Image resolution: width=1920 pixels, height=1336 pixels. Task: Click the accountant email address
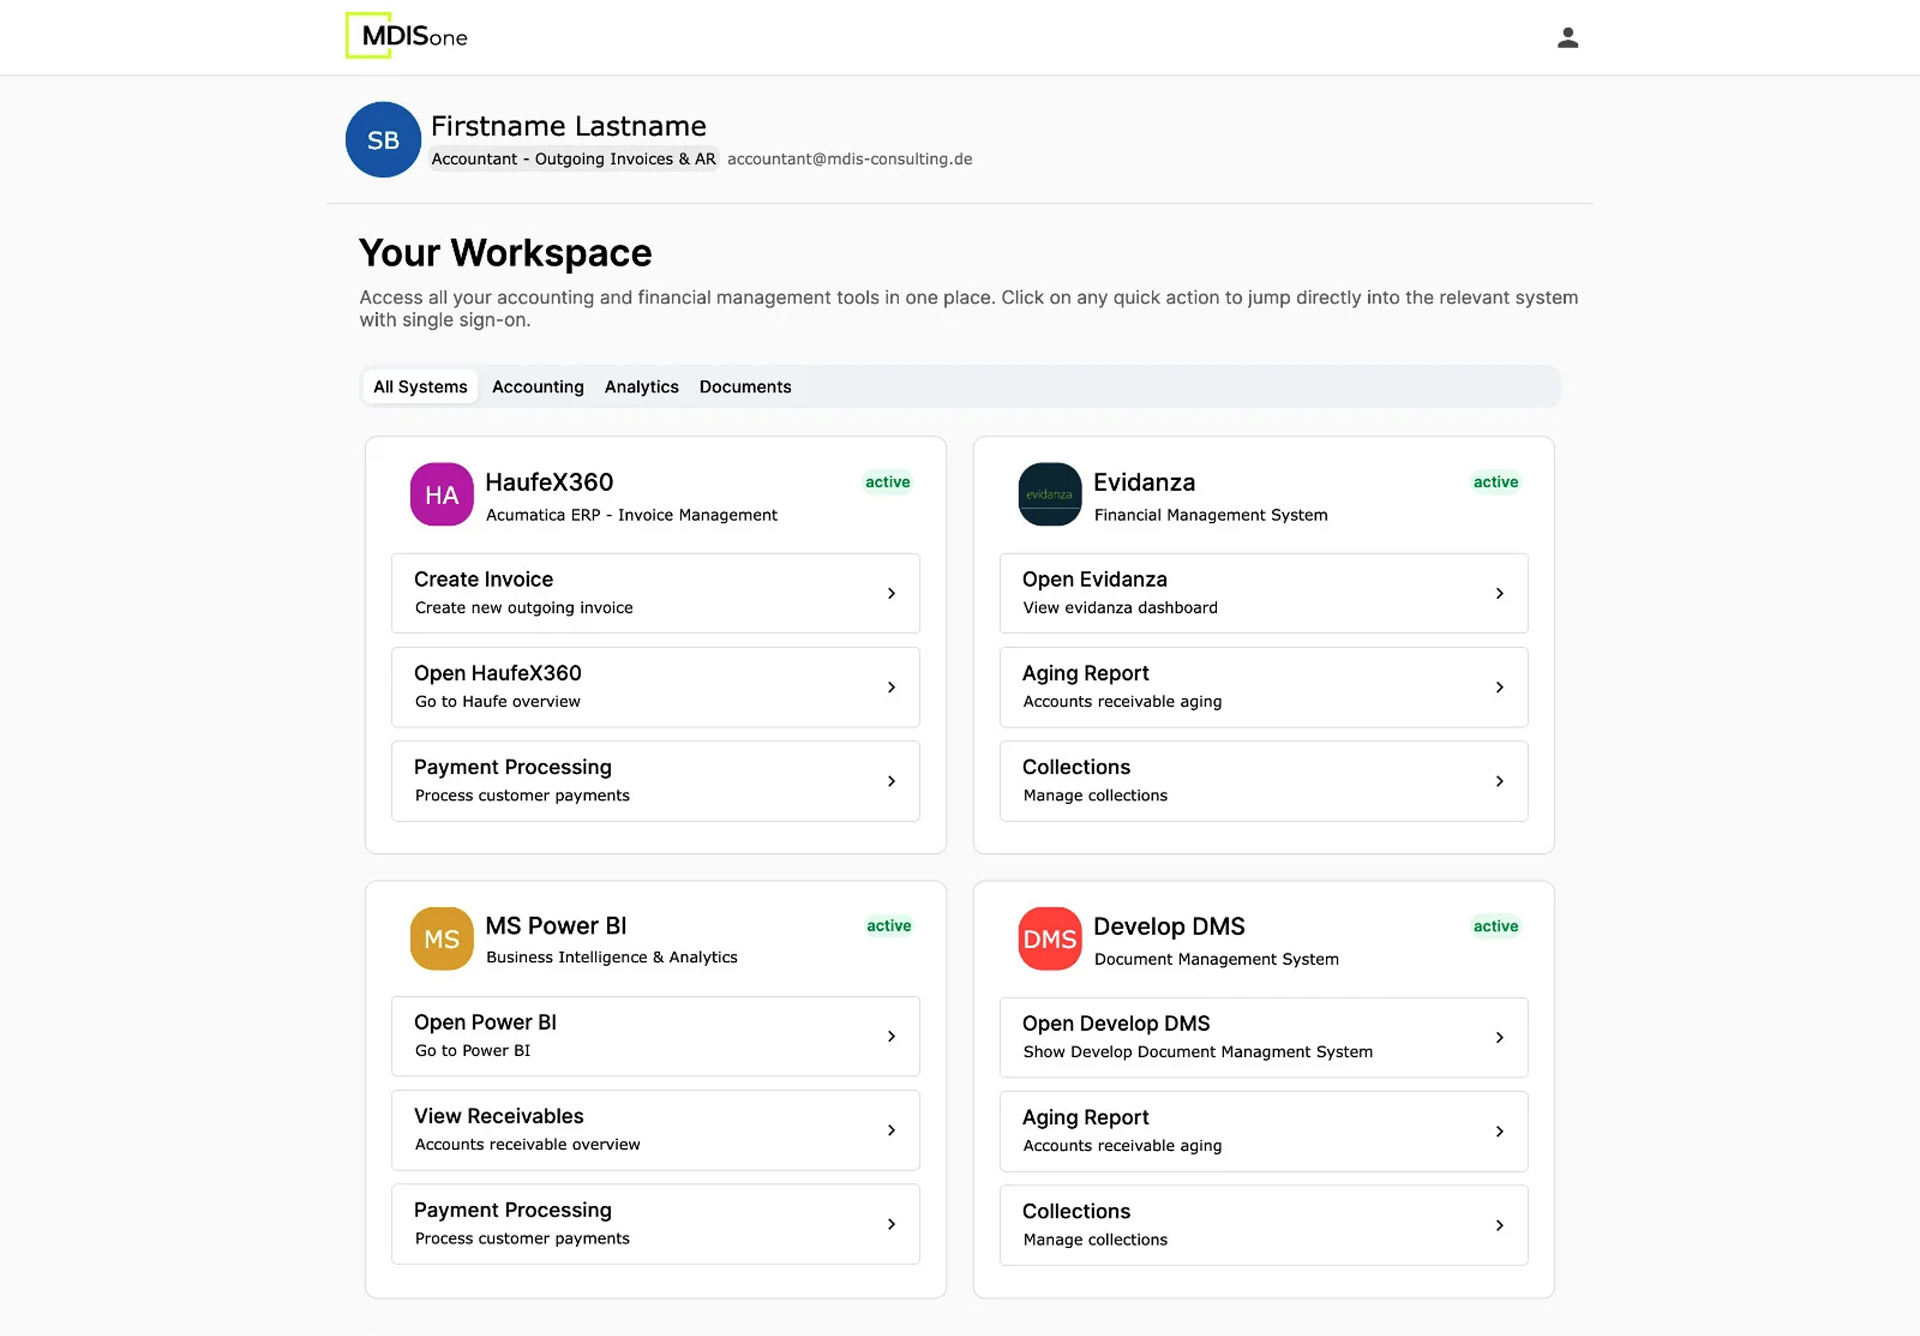click(849, 159)
